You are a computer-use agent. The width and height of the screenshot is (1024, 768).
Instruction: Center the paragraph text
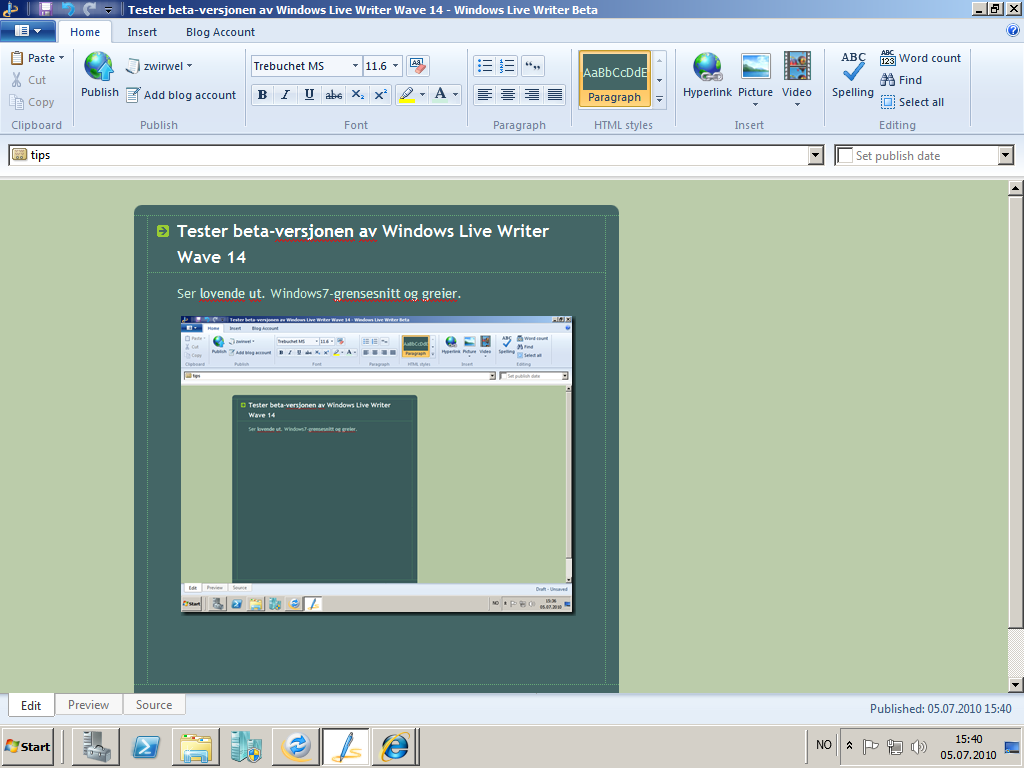pos(507,95)
